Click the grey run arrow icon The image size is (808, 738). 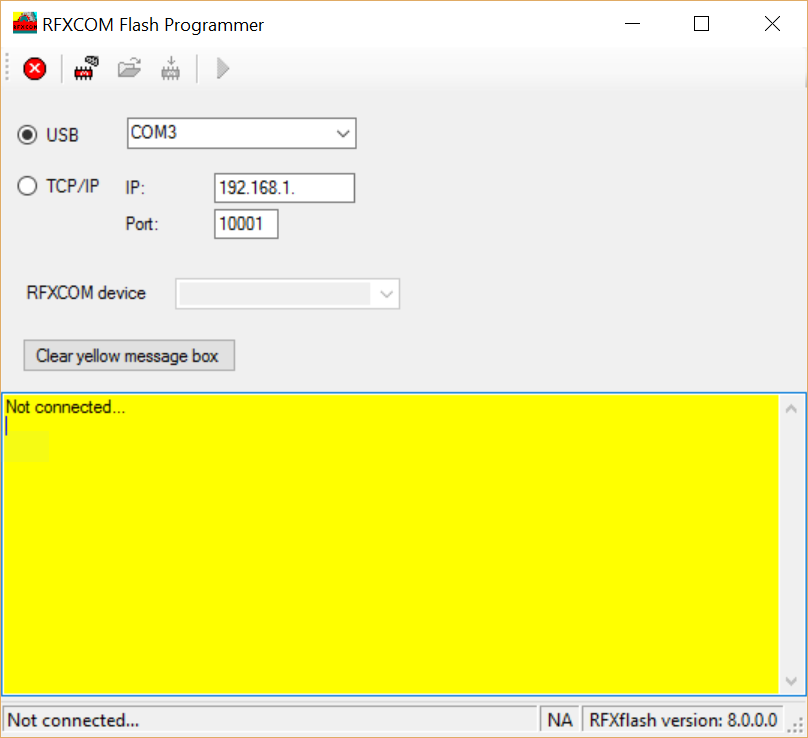pyautogui.click(x=222, y=68)
